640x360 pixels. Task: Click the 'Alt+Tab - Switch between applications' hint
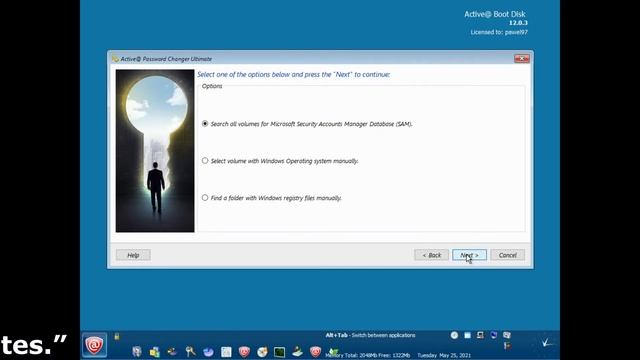(x=370, y=335)
